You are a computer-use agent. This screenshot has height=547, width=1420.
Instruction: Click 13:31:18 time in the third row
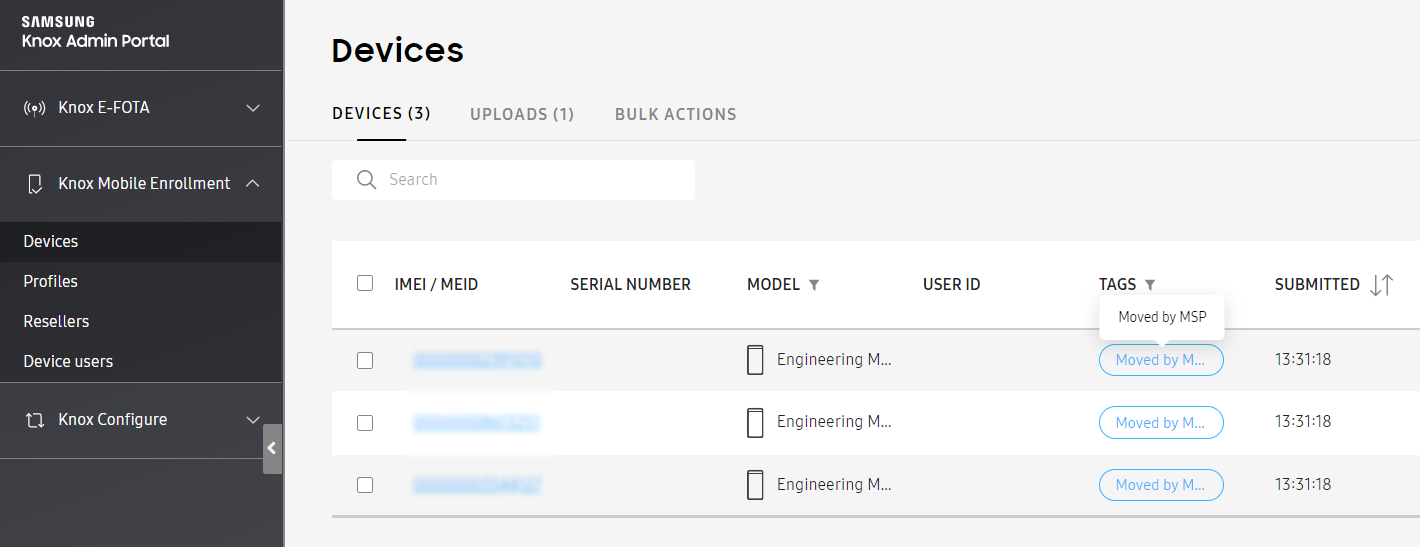pos(1303,485)
